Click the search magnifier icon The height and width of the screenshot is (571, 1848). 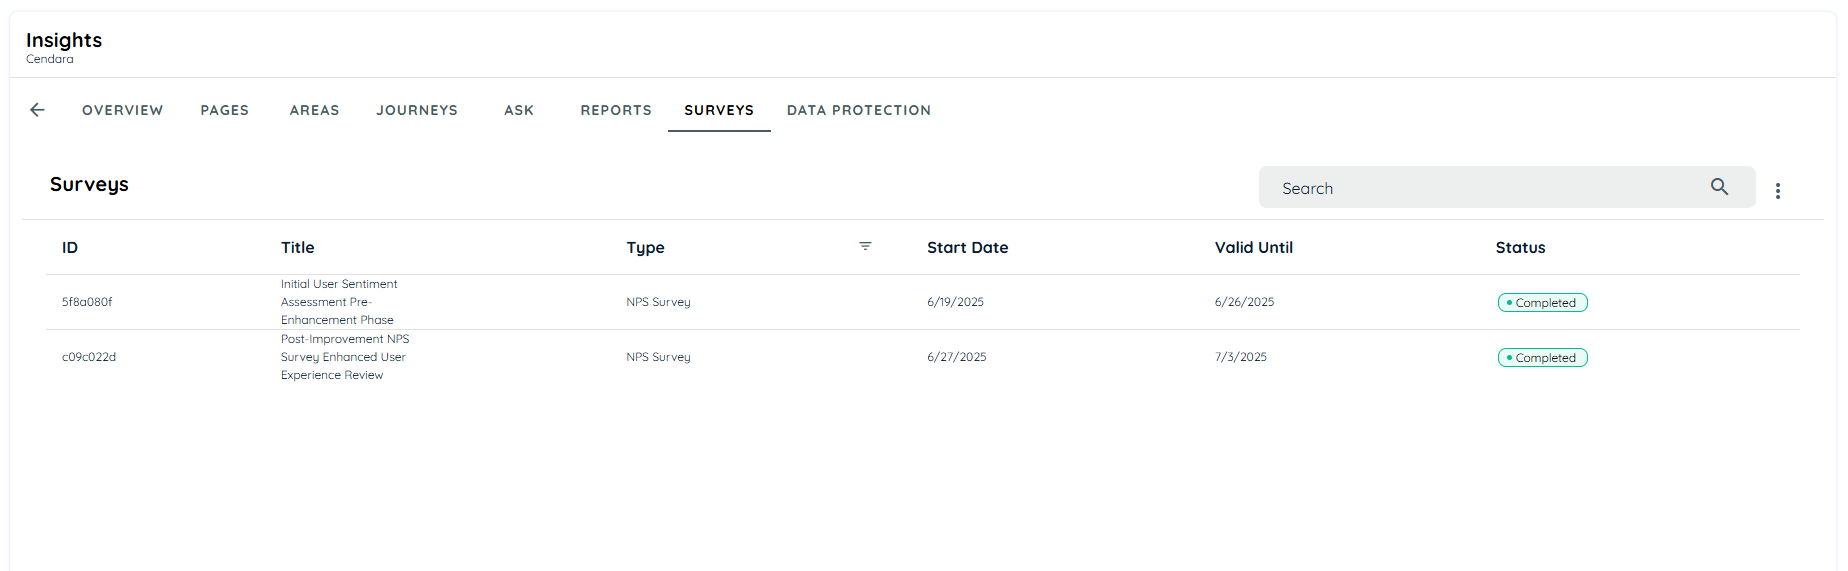coord(1719,187)
